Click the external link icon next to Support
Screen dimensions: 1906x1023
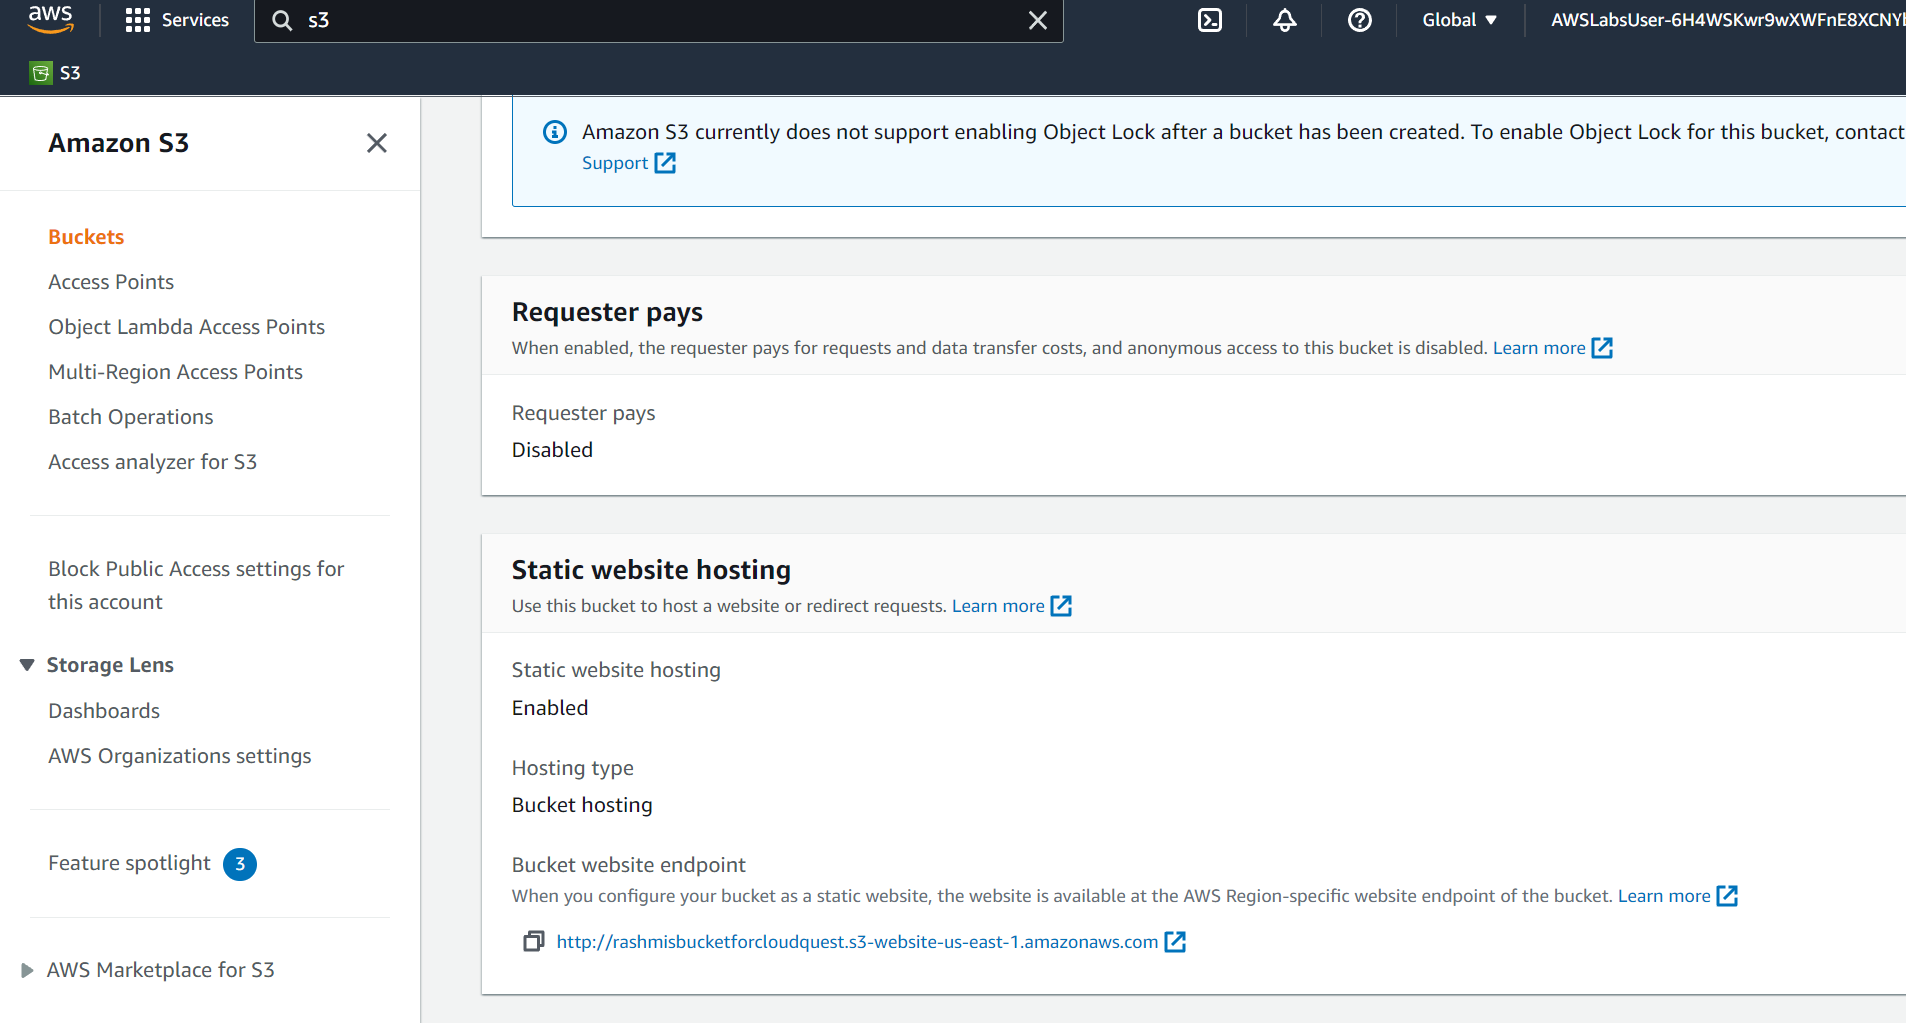[x=666, y=163]
